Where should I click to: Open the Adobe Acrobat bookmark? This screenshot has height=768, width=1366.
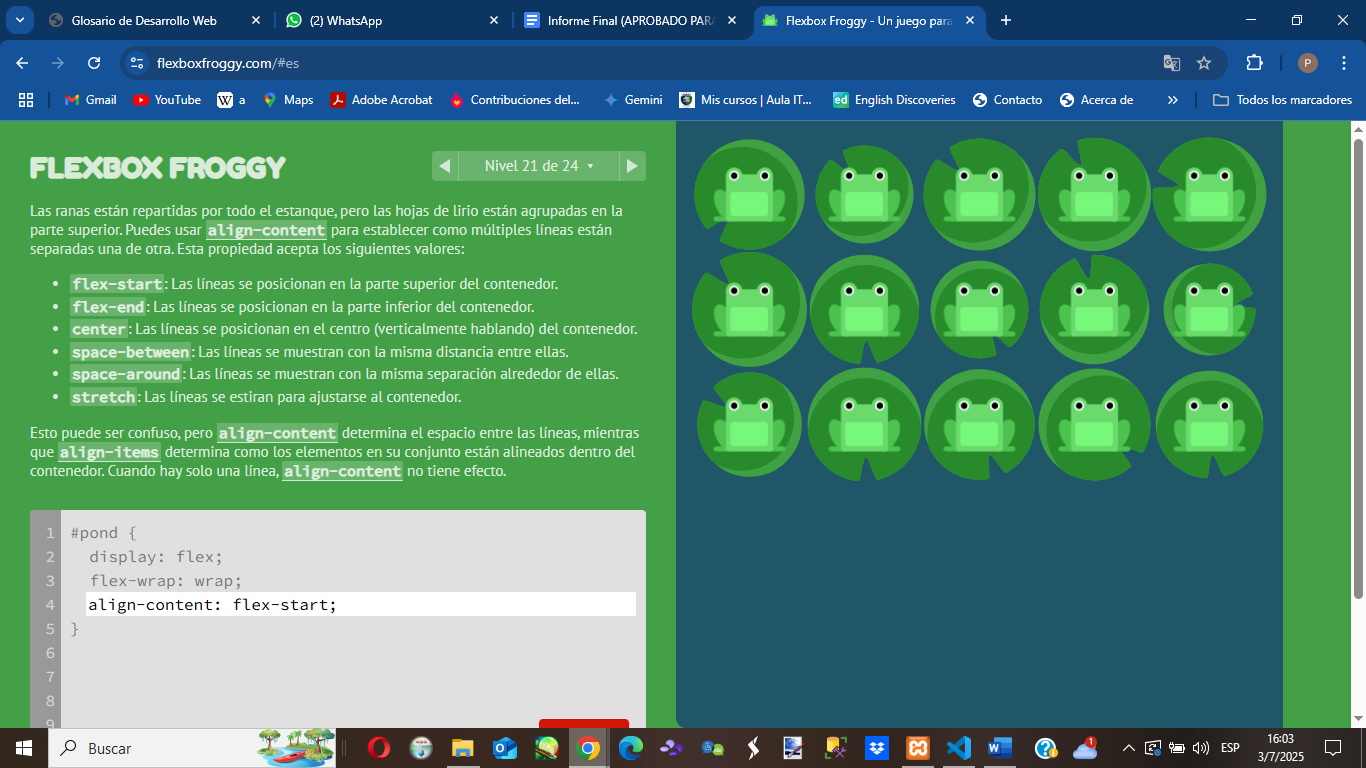tap(382, 100)
